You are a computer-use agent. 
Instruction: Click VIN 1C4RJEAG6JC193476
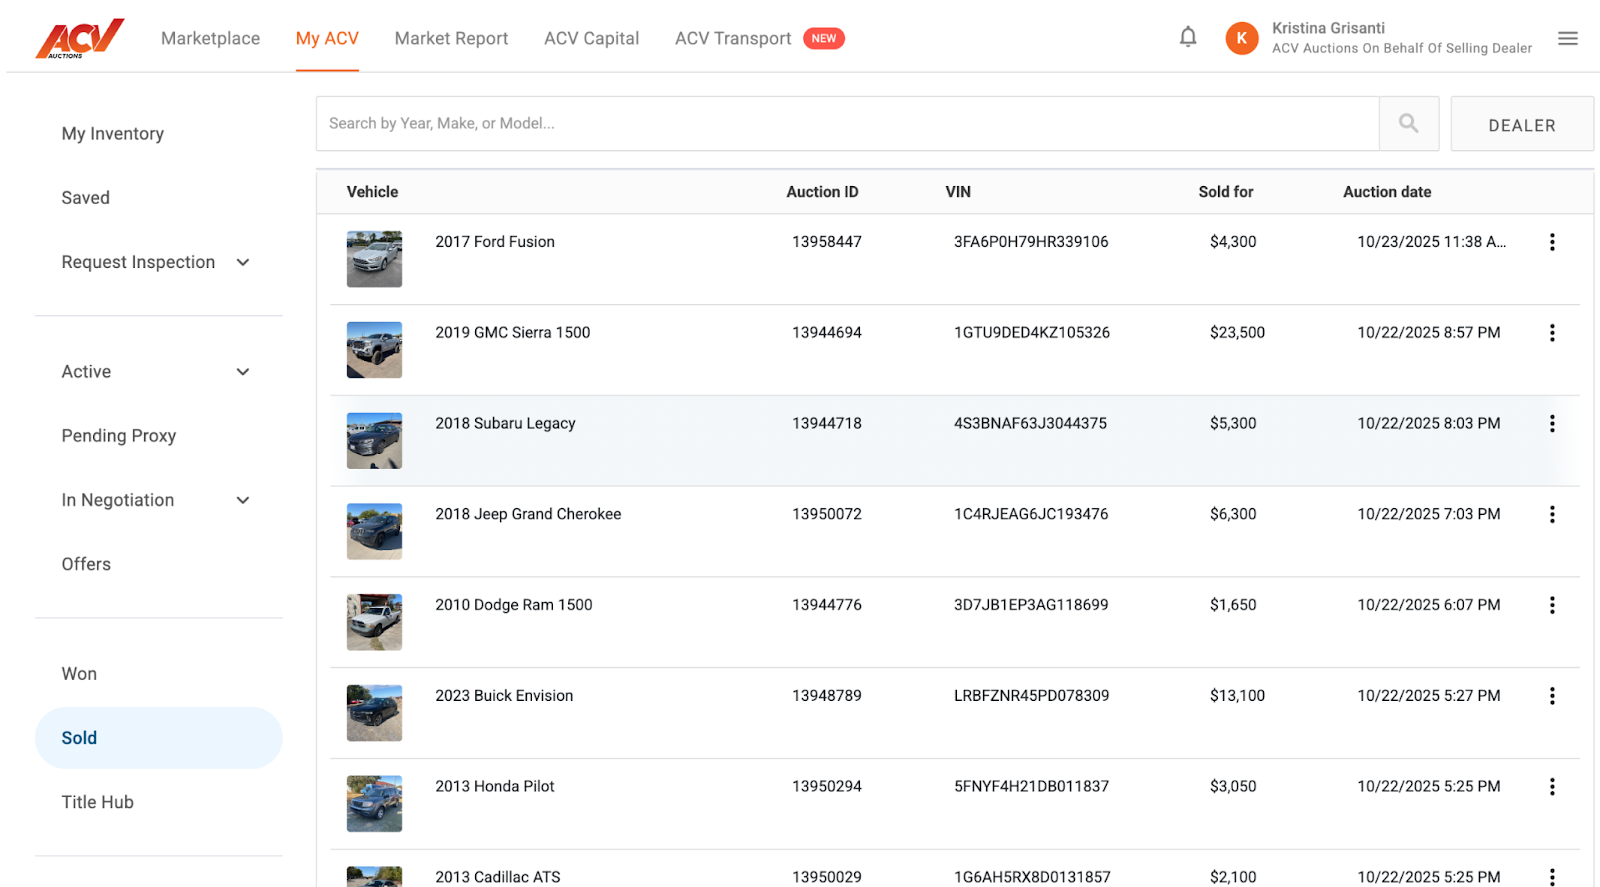[1031, 514]
